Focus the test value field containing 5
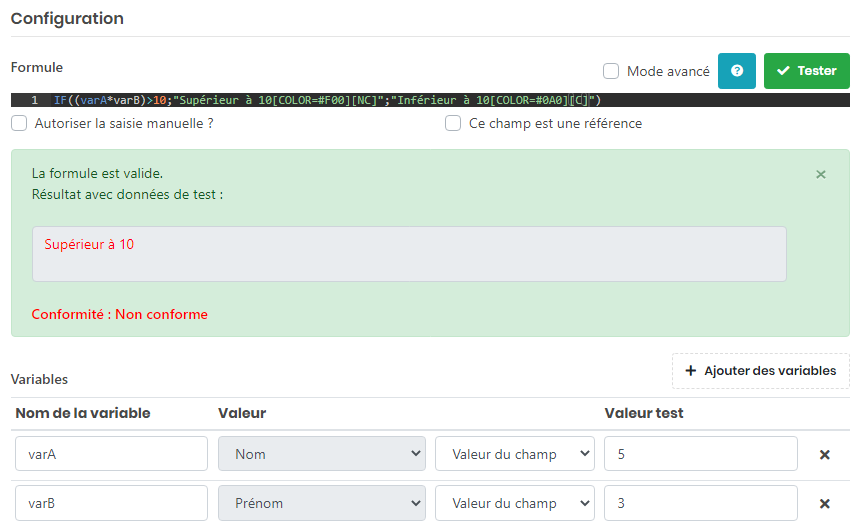The height and width of the screenshot is (531, 868). point(700,454)
